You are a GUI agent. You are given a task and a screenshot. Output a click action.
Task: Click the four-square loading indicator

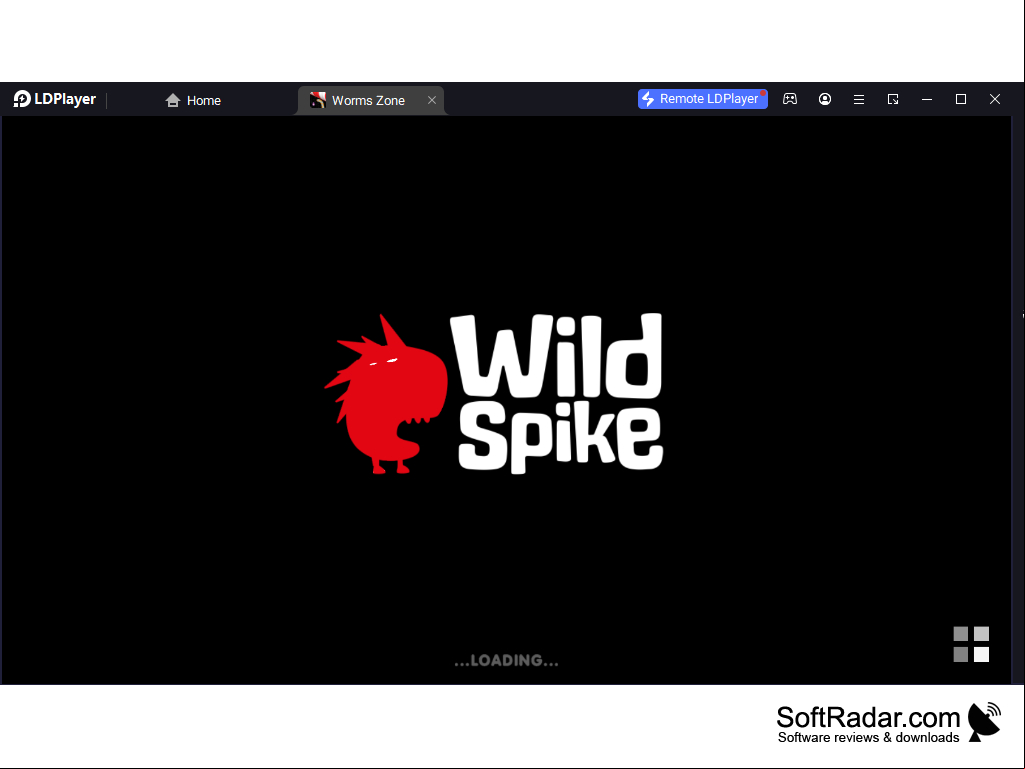coord(971,644)
